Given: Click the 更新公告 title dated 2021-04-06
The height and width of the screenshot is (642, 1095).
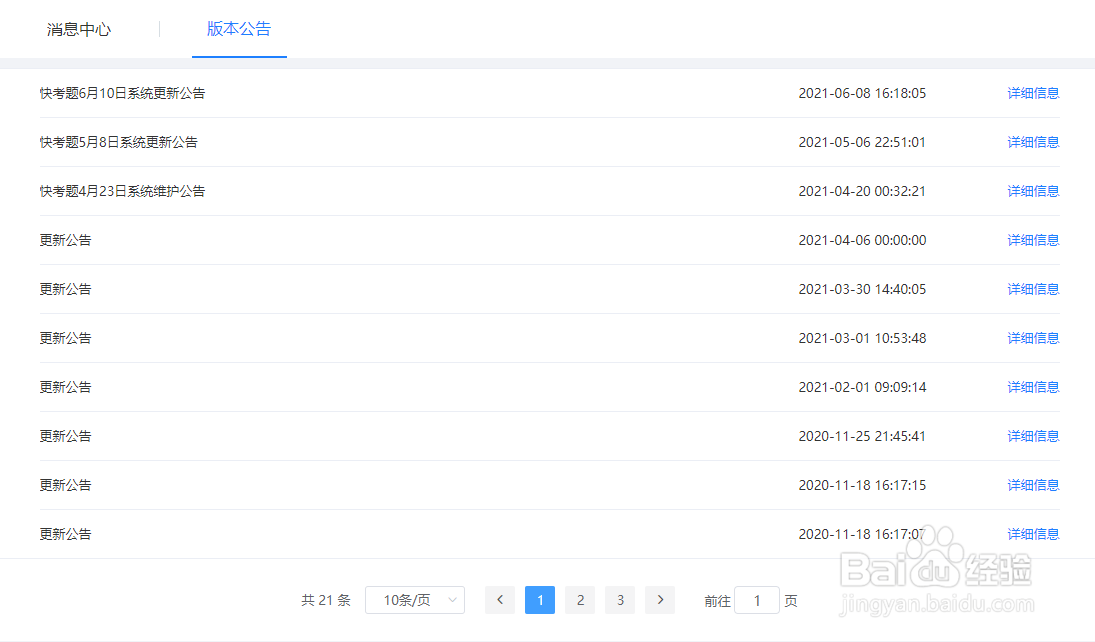Looking at the screenshot, I should tap(66, 240).
